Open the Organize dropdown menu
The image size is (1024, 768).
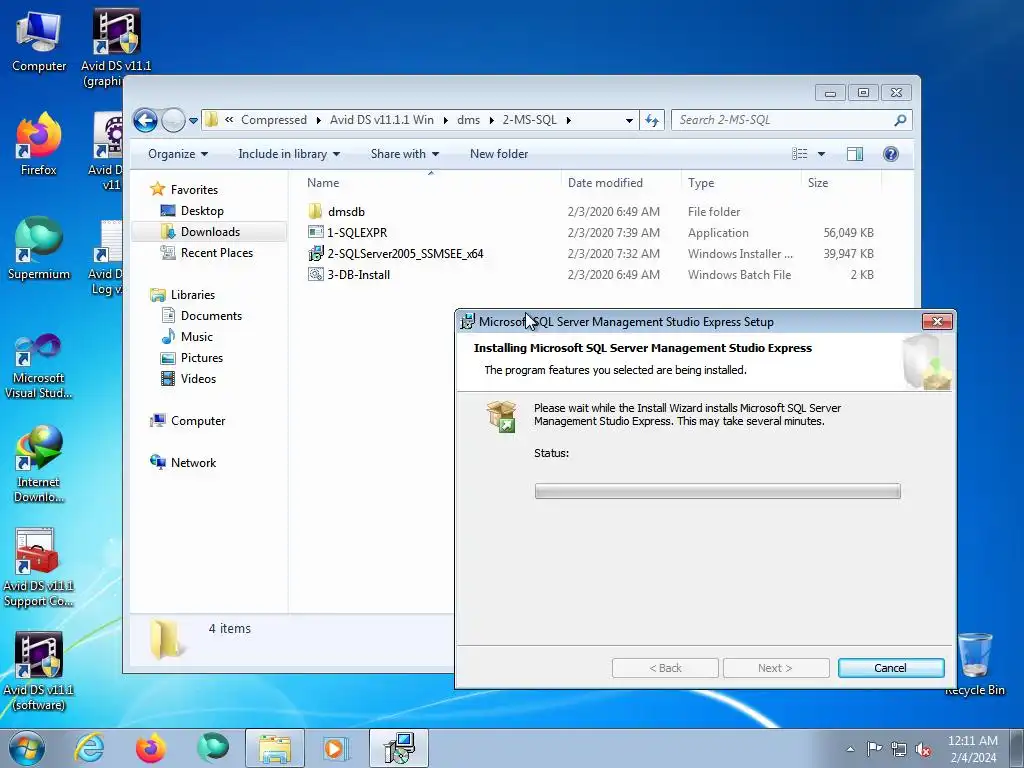coord(178,154)
